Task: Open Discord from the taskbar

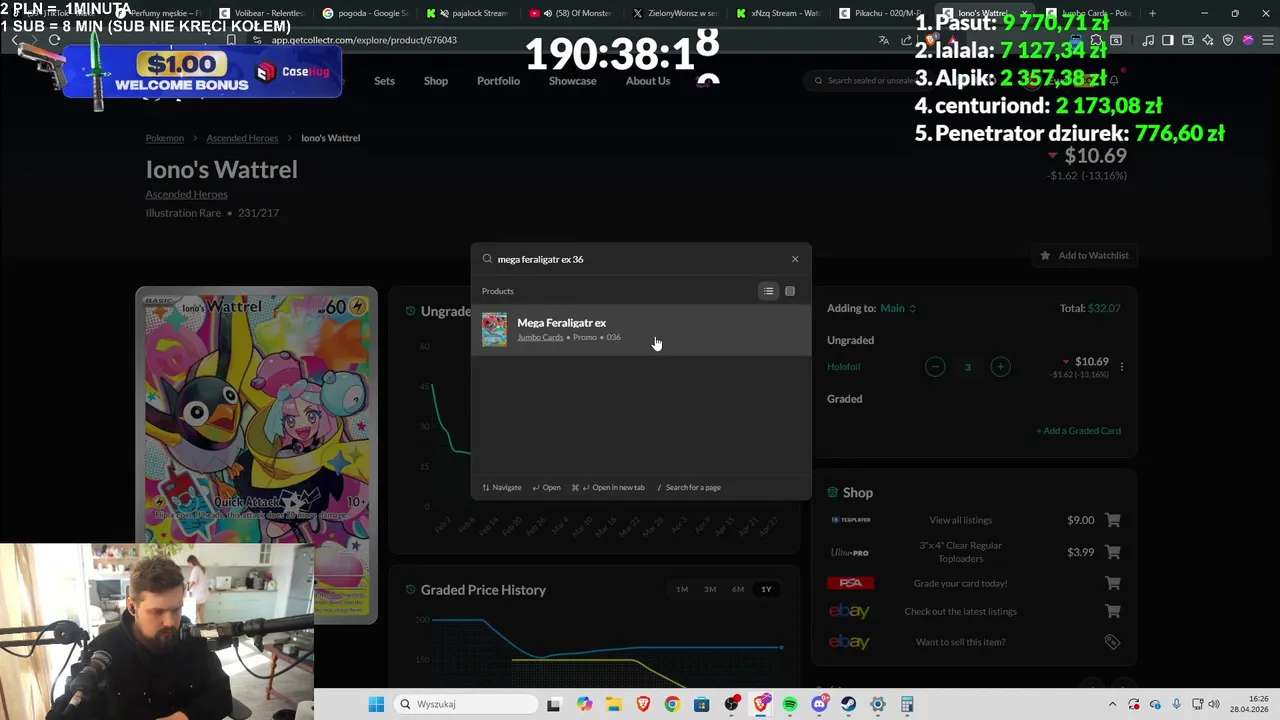Action: tap(820, 704)
